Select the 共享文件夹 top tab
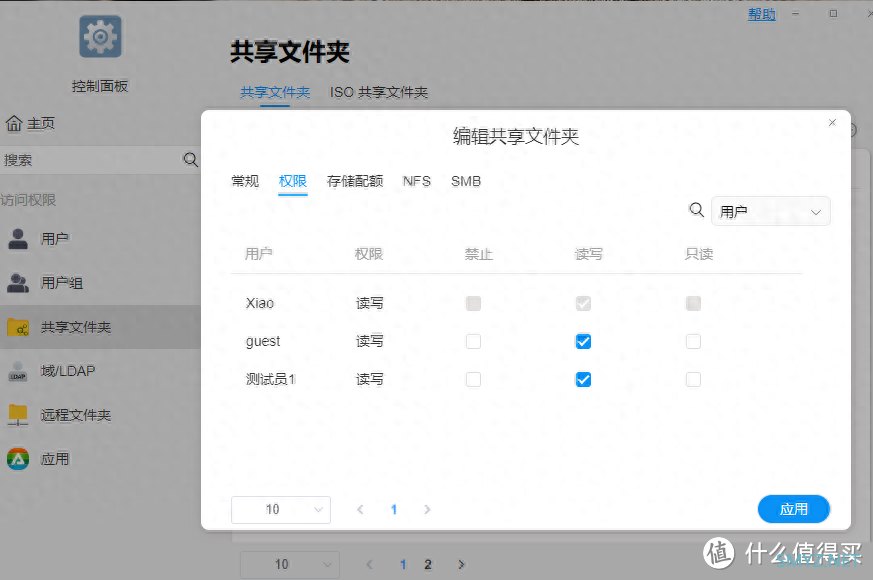873x580 pixels. coord(275,92)
